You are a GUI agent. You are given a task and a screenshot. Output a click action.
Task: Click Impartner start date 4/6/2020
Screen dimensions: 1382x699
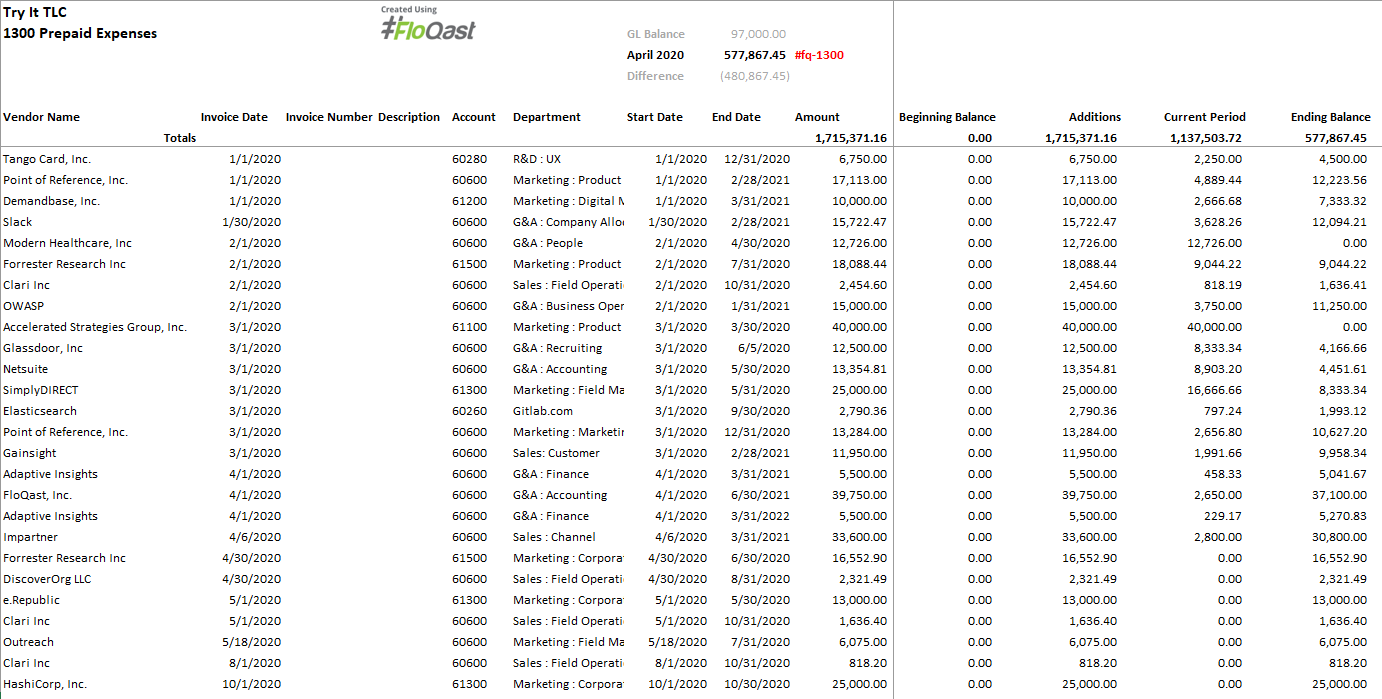point(681,537)
